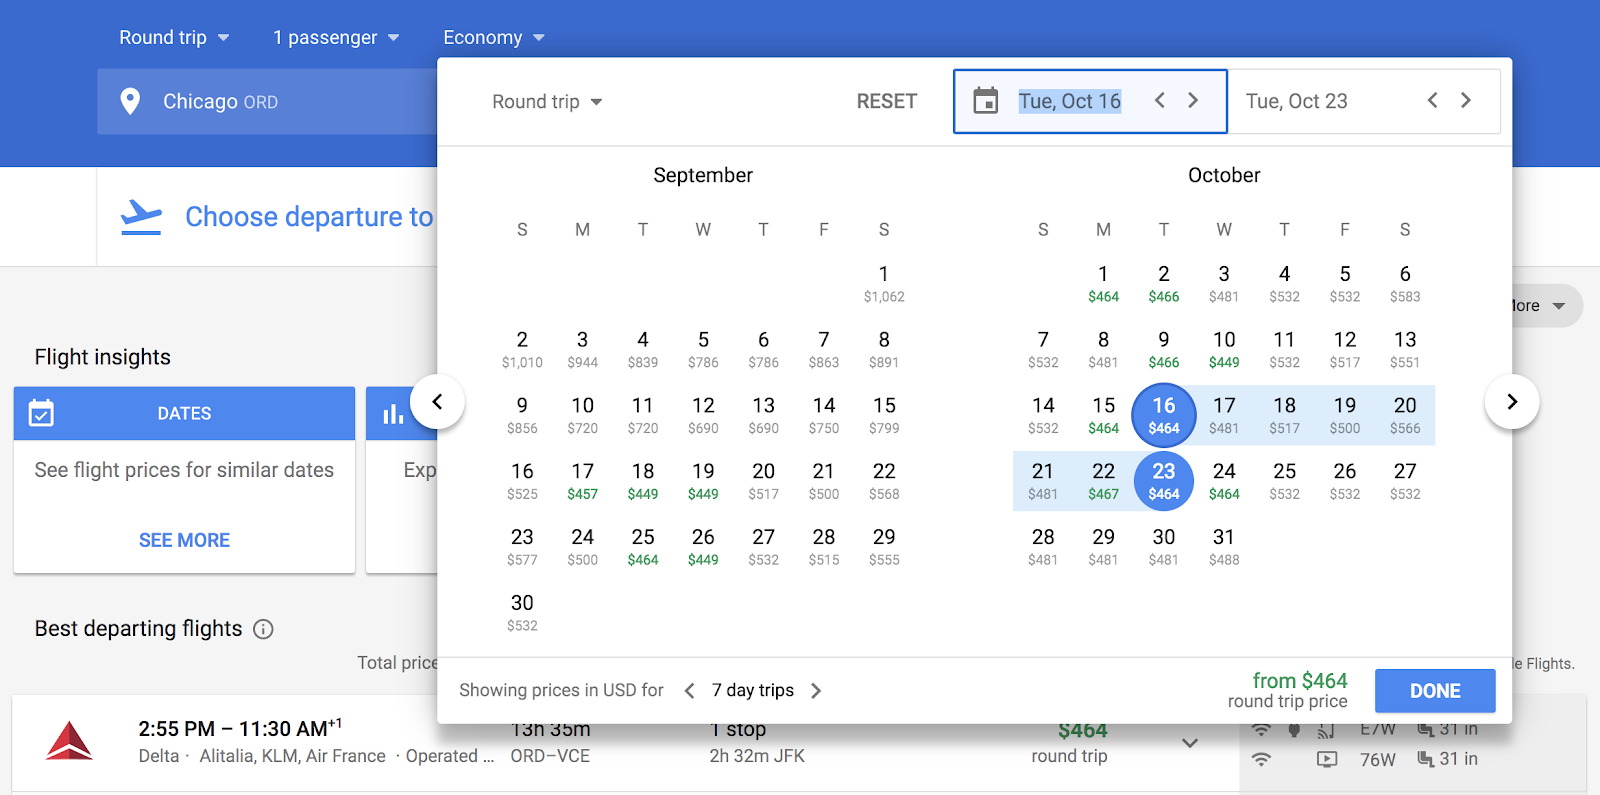The width and height of the screenshot is (1600, 795).
Task: Click the calendar check icon on Dates tab
Action: [41, 413]
